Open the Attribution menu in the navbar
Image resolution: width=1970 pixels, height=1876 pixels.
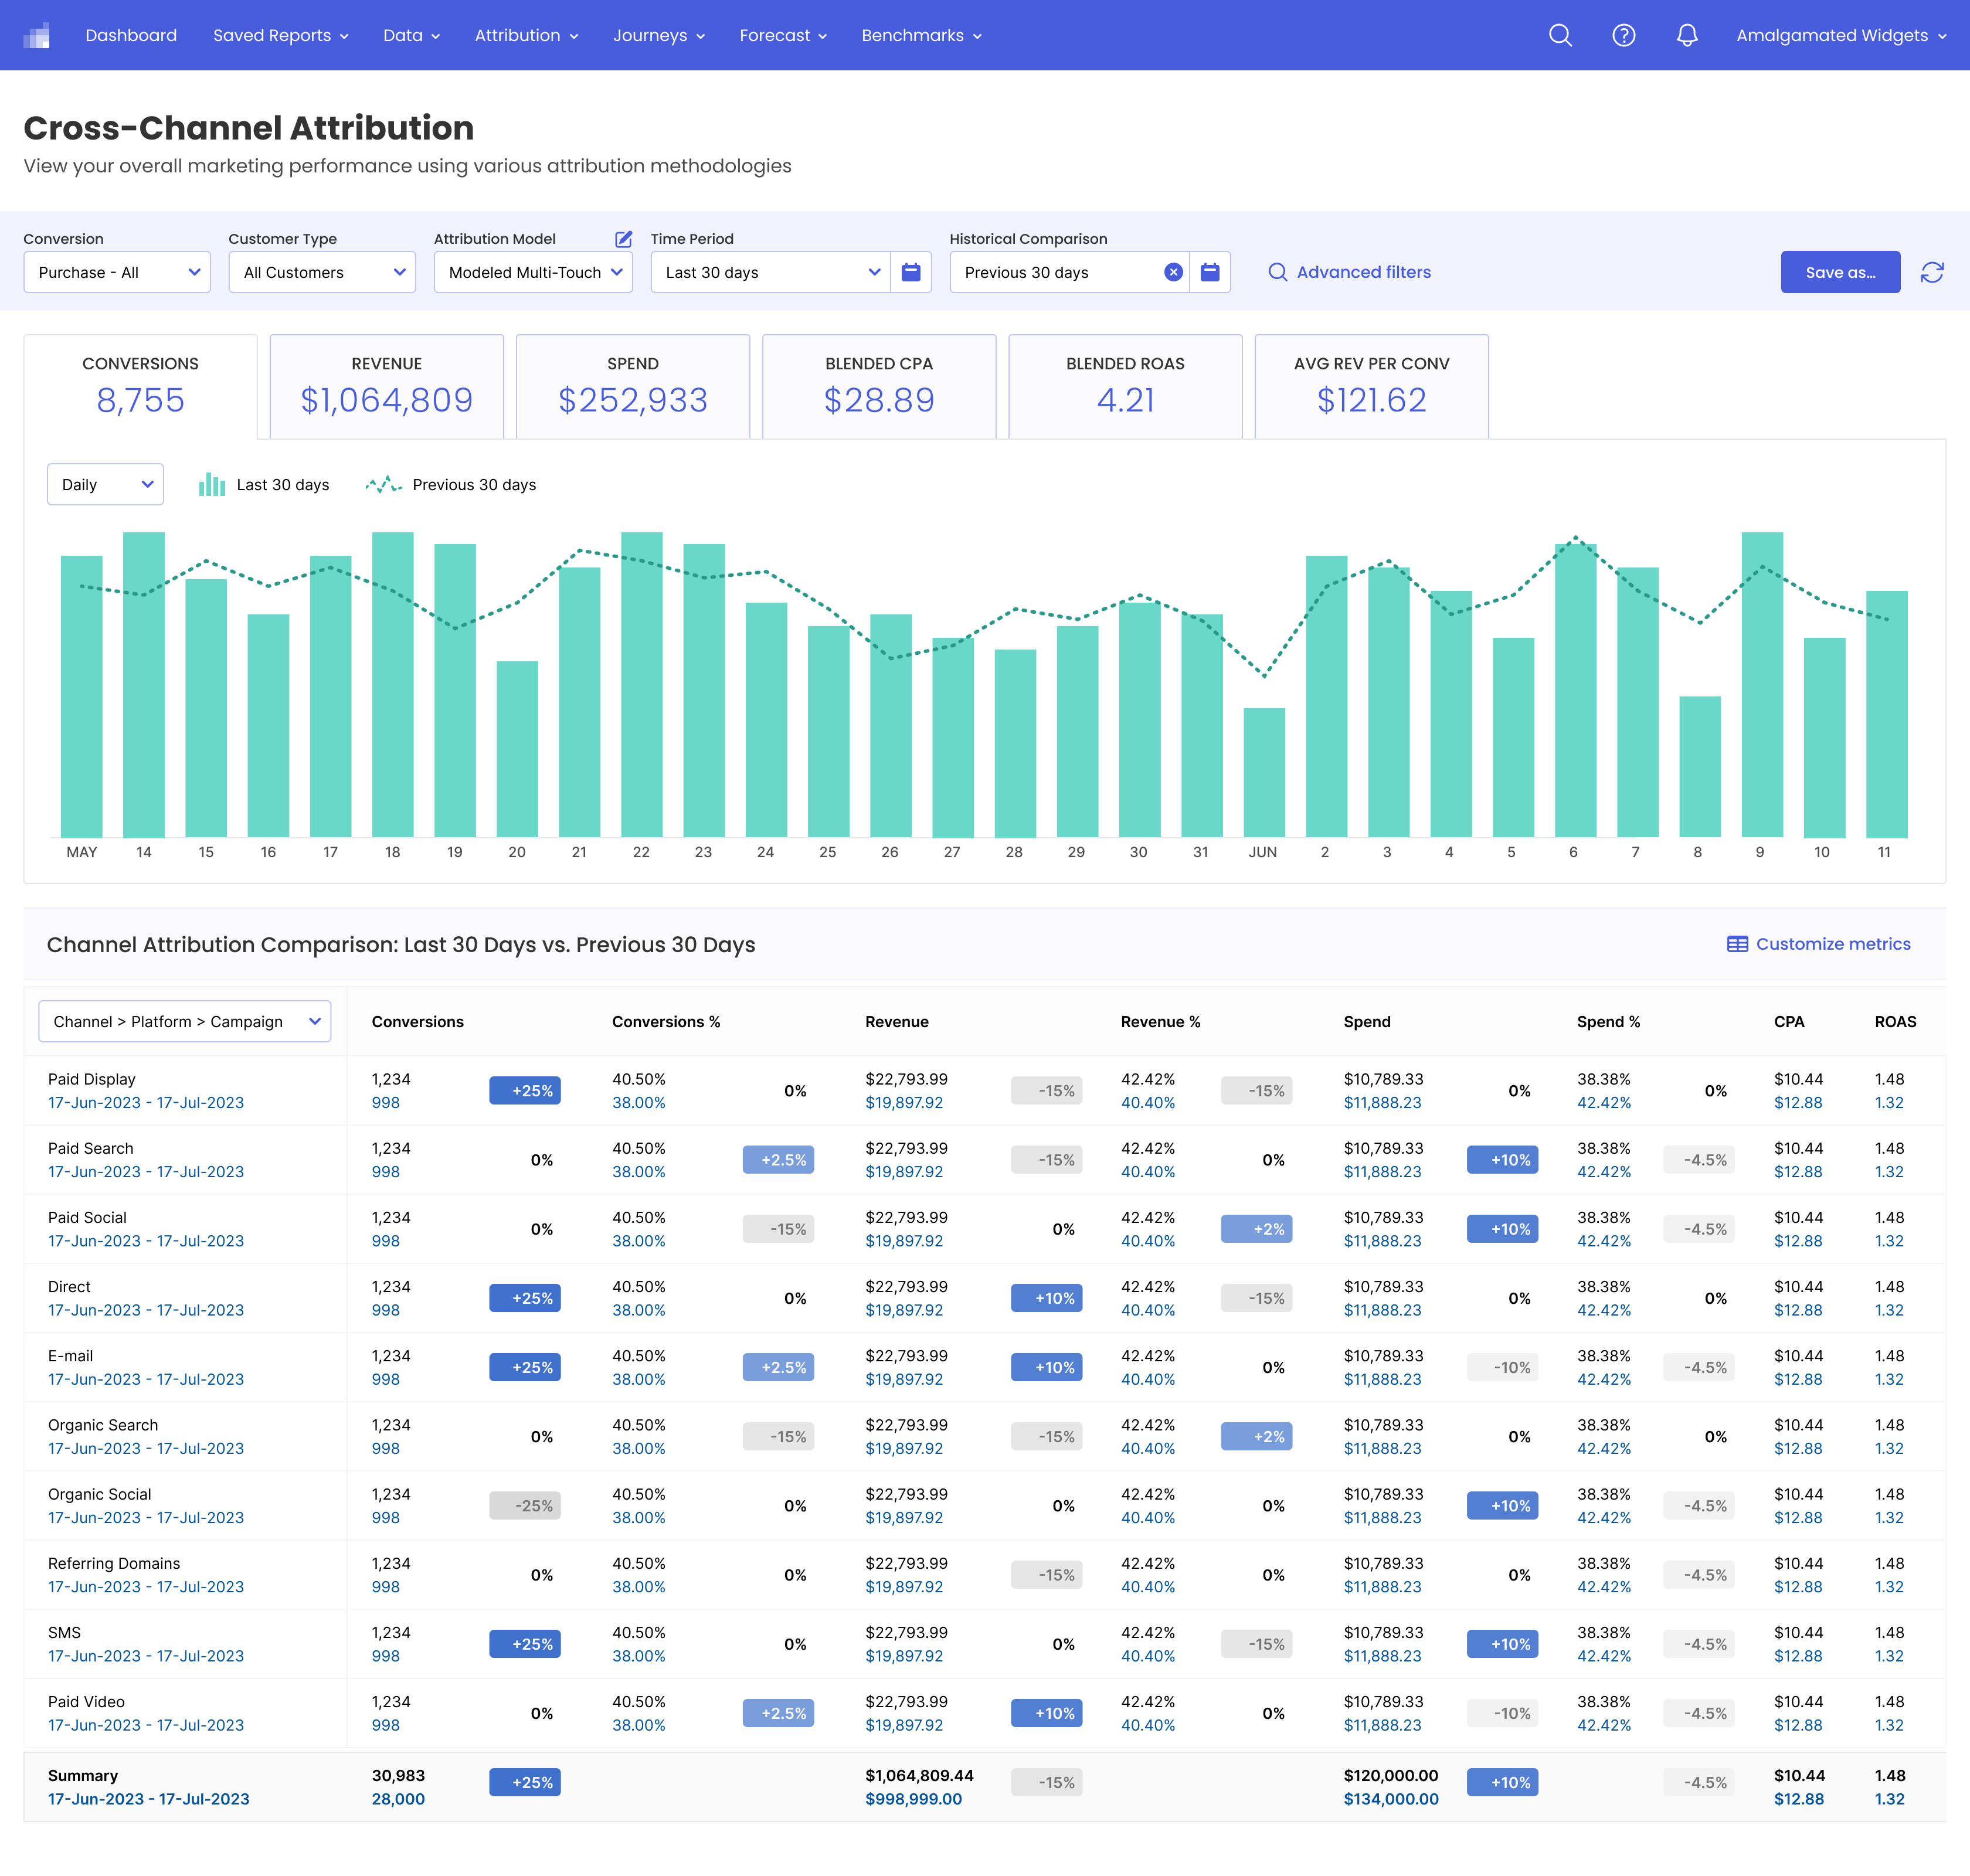click(x=527, y=35)
